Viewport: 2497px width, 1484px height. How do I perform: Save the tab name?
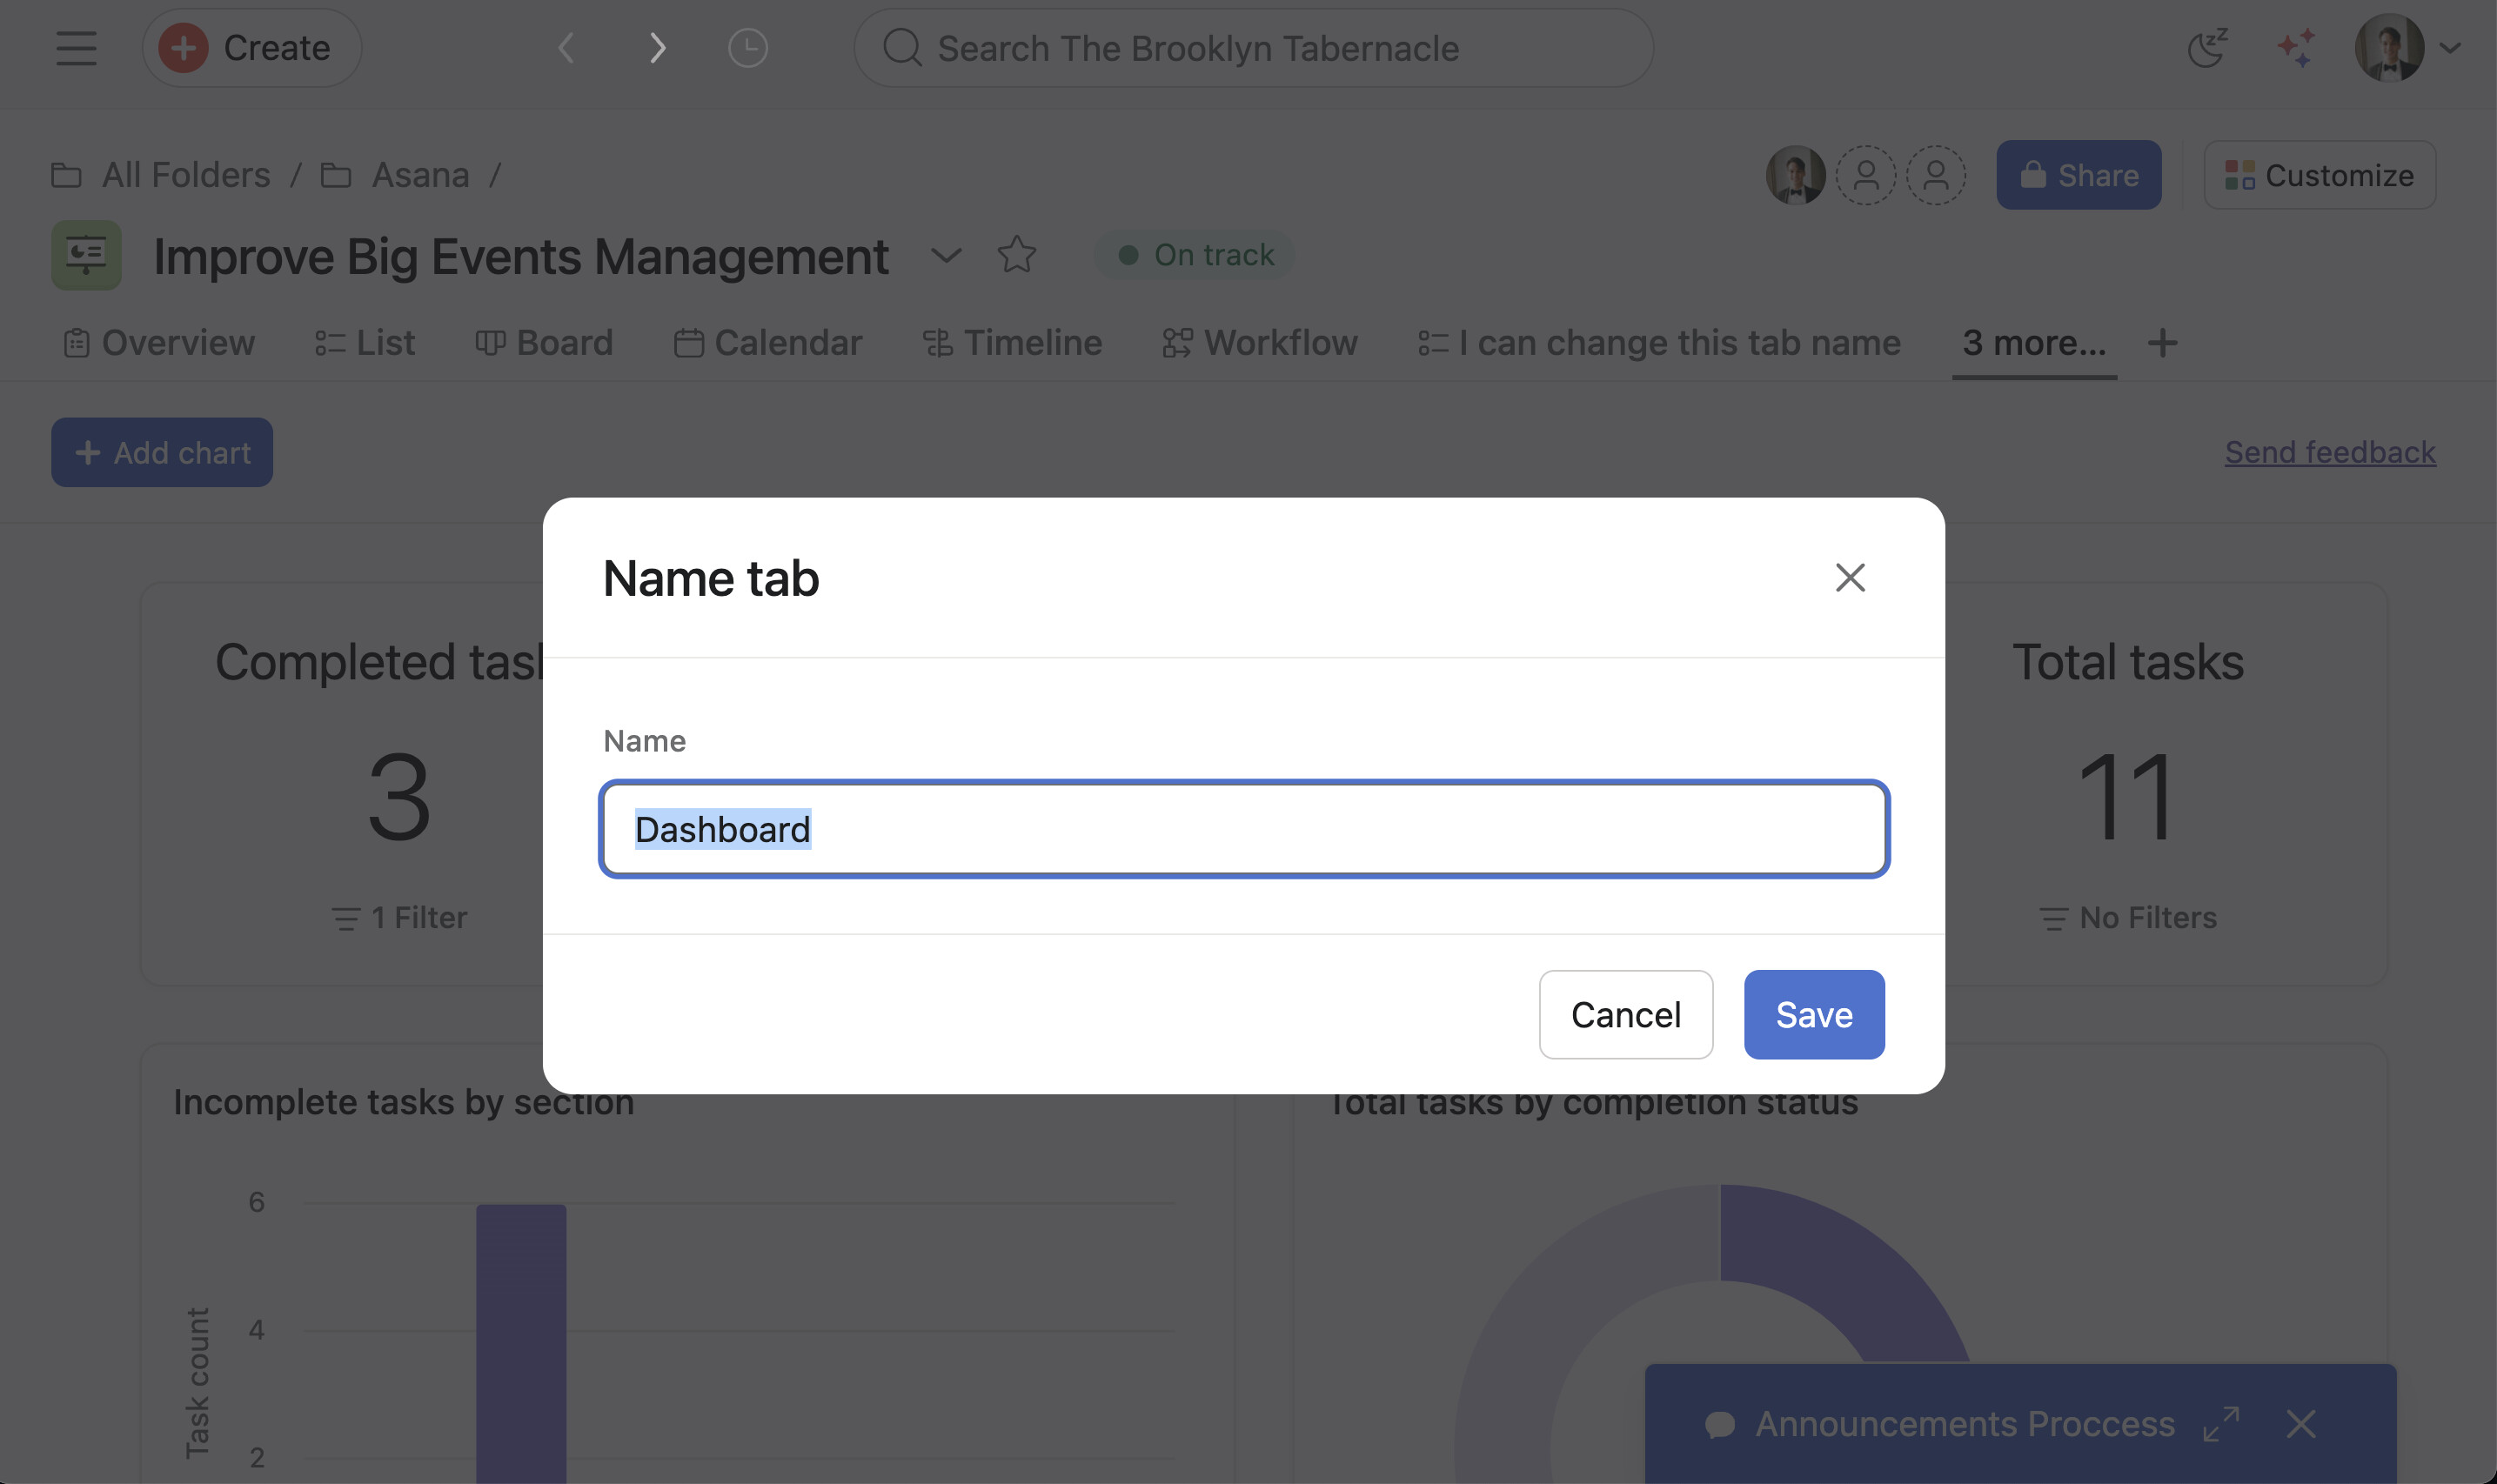coord(1814,1014)
